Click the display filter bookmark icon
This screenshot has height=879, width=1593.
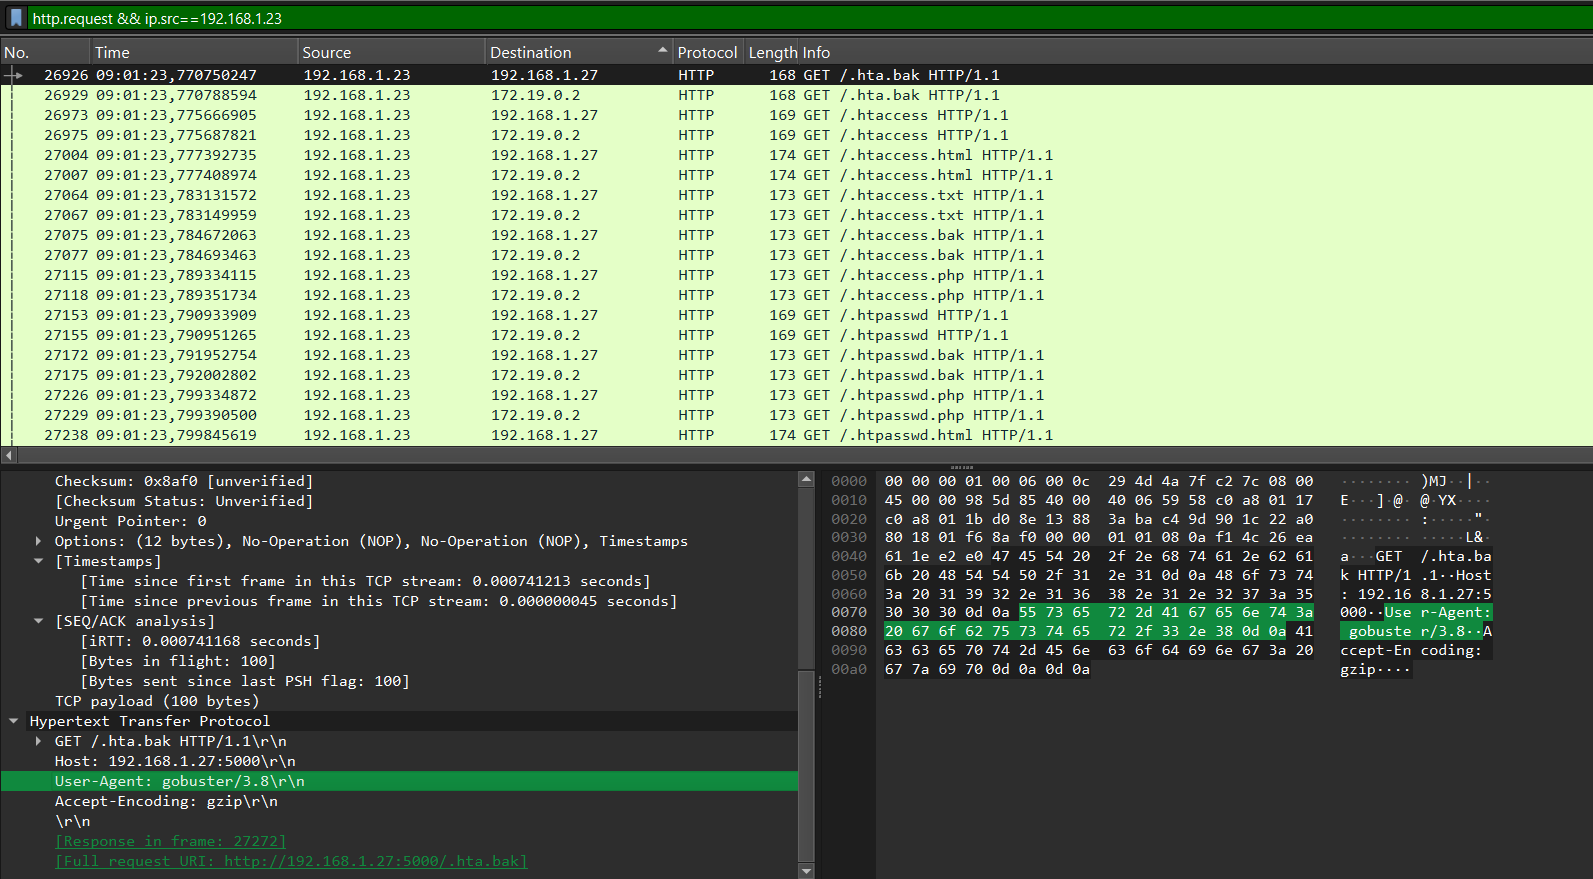pyautogui.click(x=16, y=18)
